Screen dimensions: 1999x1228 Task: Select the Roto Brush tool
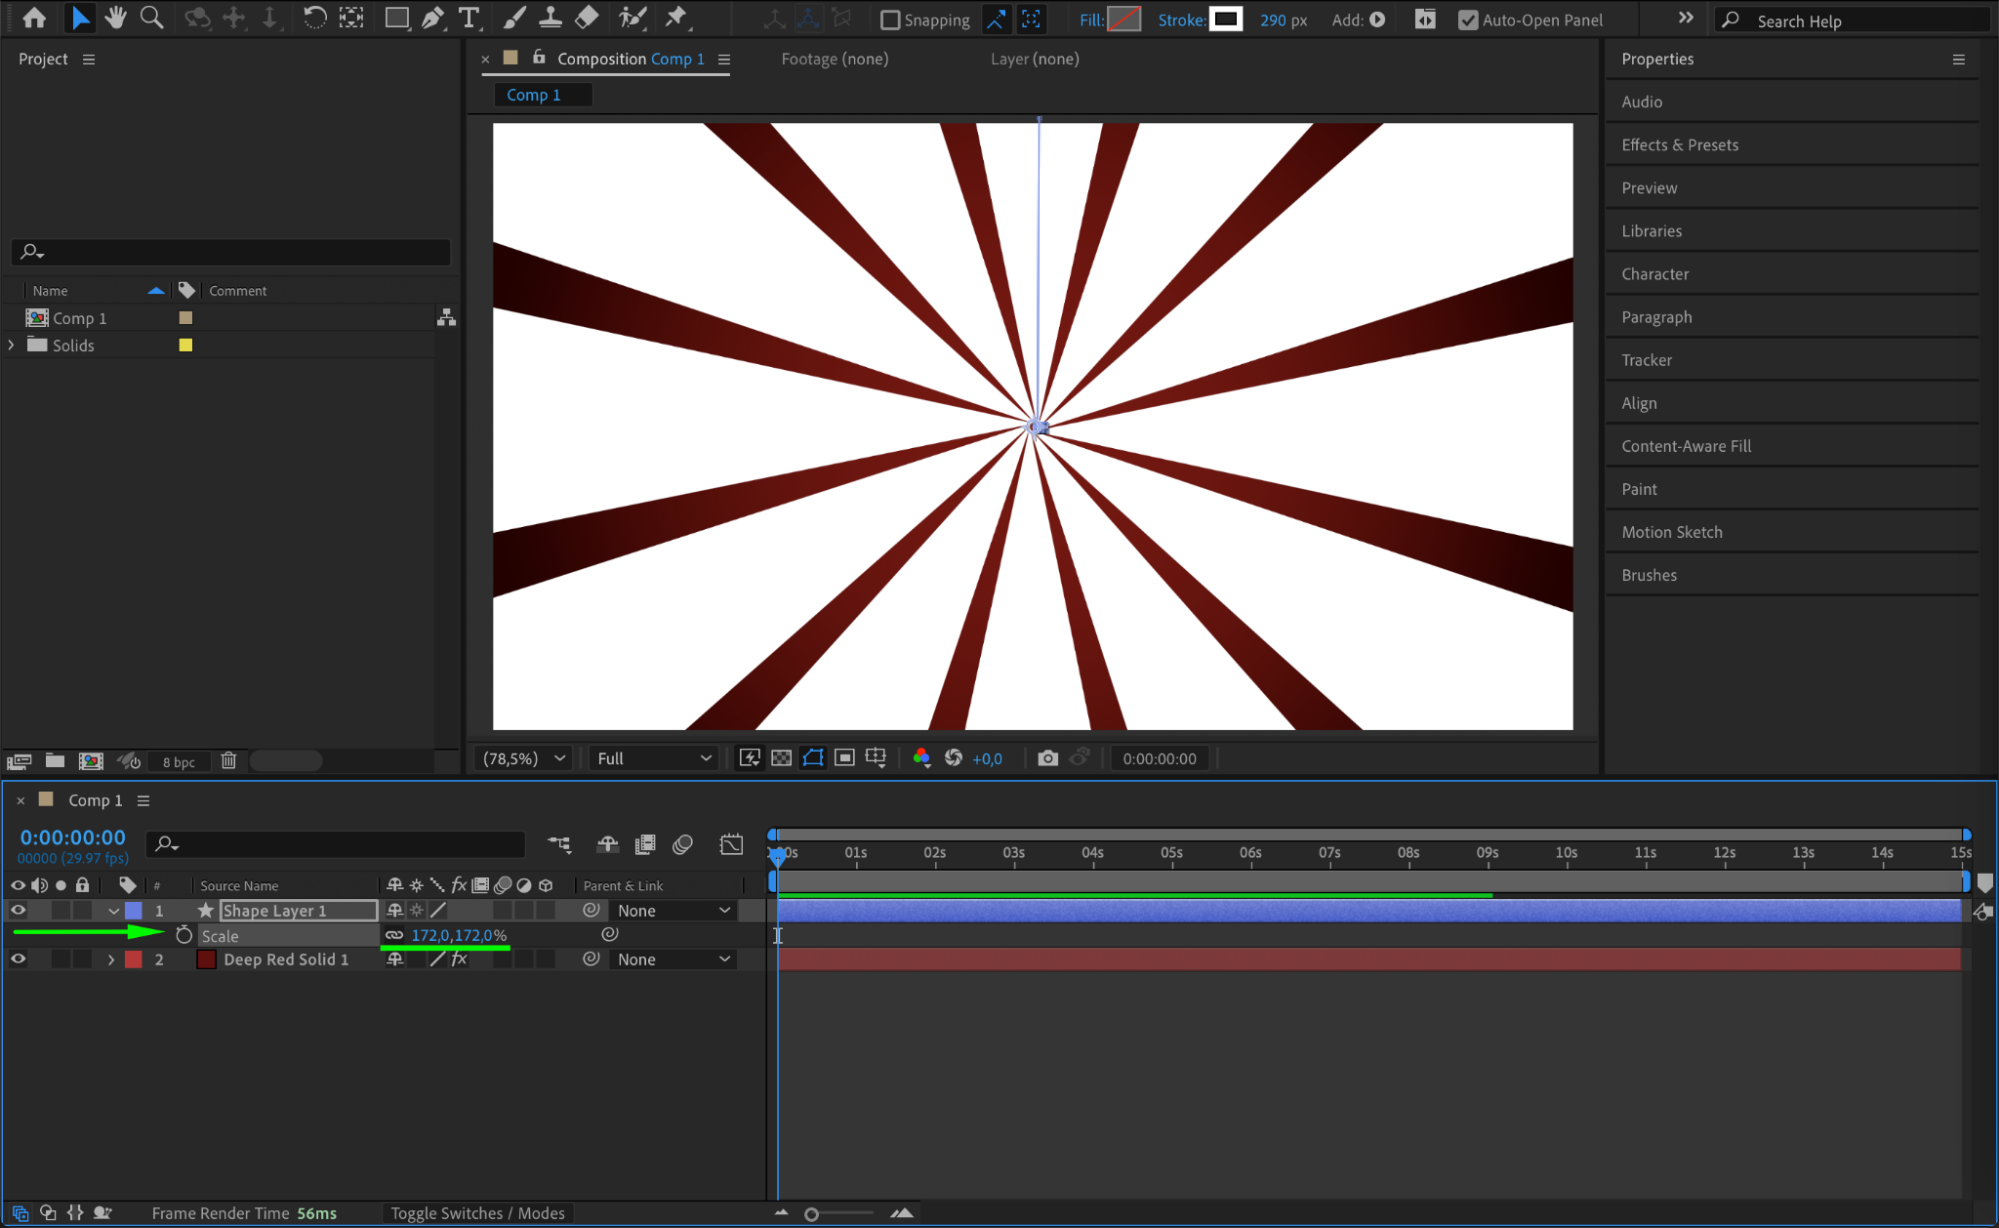click(632, 18)
